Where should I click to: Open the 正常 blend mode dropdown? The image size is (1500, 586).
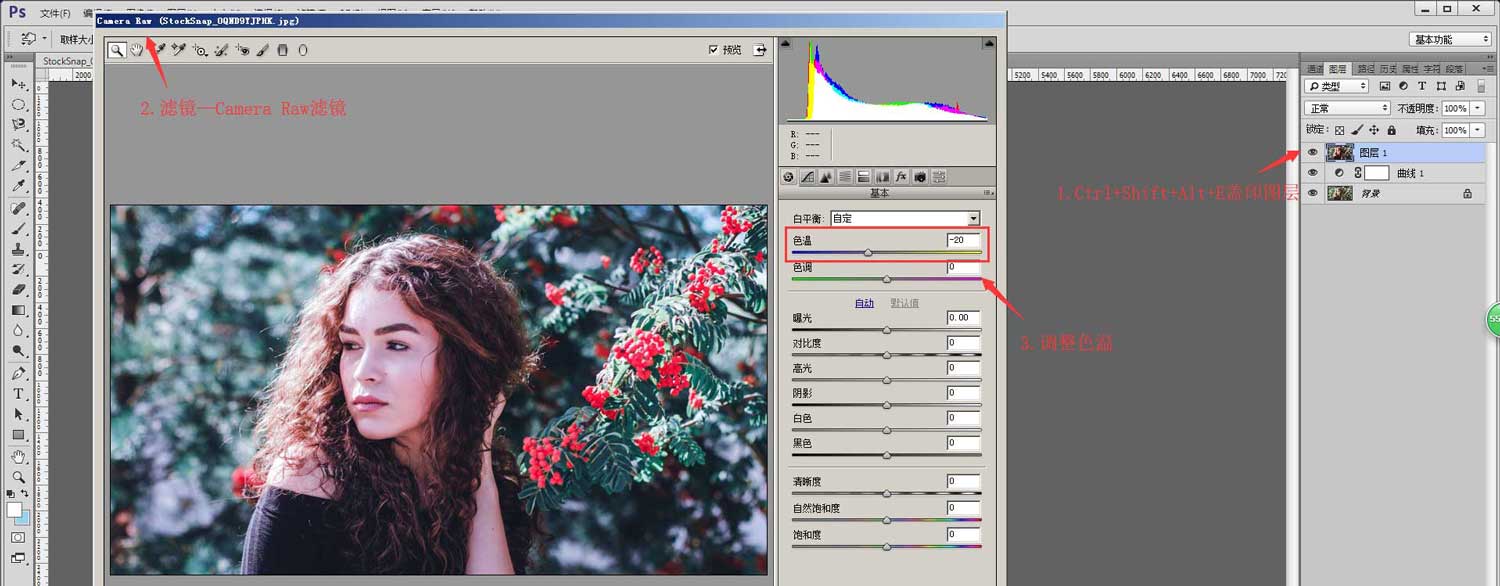[x=1347, y=108]
